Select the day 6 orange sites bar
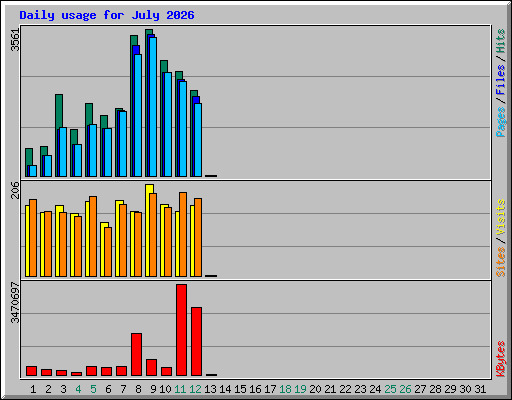The image size is (512, 400). [108, 252]
